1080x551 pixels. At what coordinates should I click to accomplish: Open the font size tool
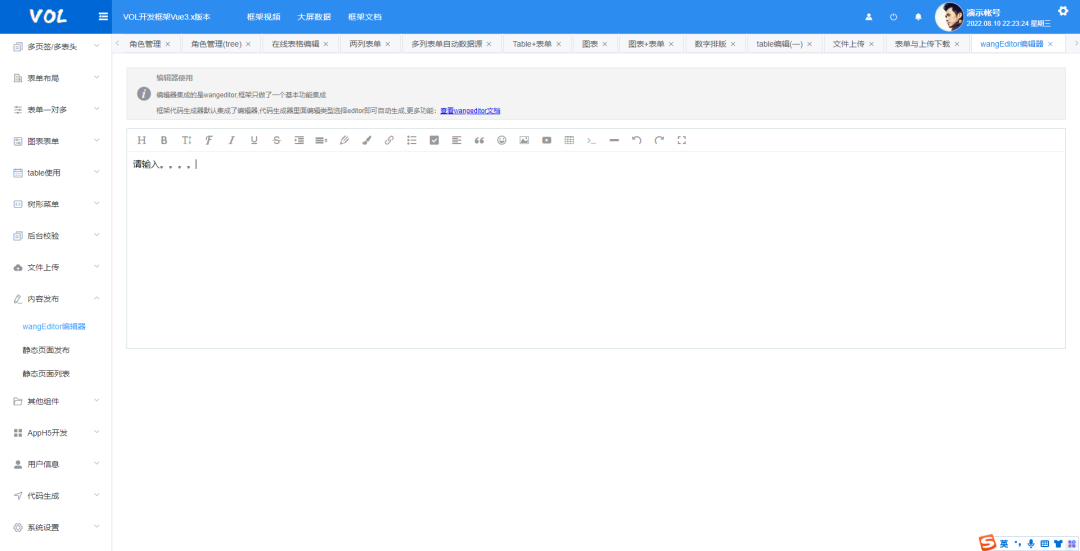[x=187, y=140]
